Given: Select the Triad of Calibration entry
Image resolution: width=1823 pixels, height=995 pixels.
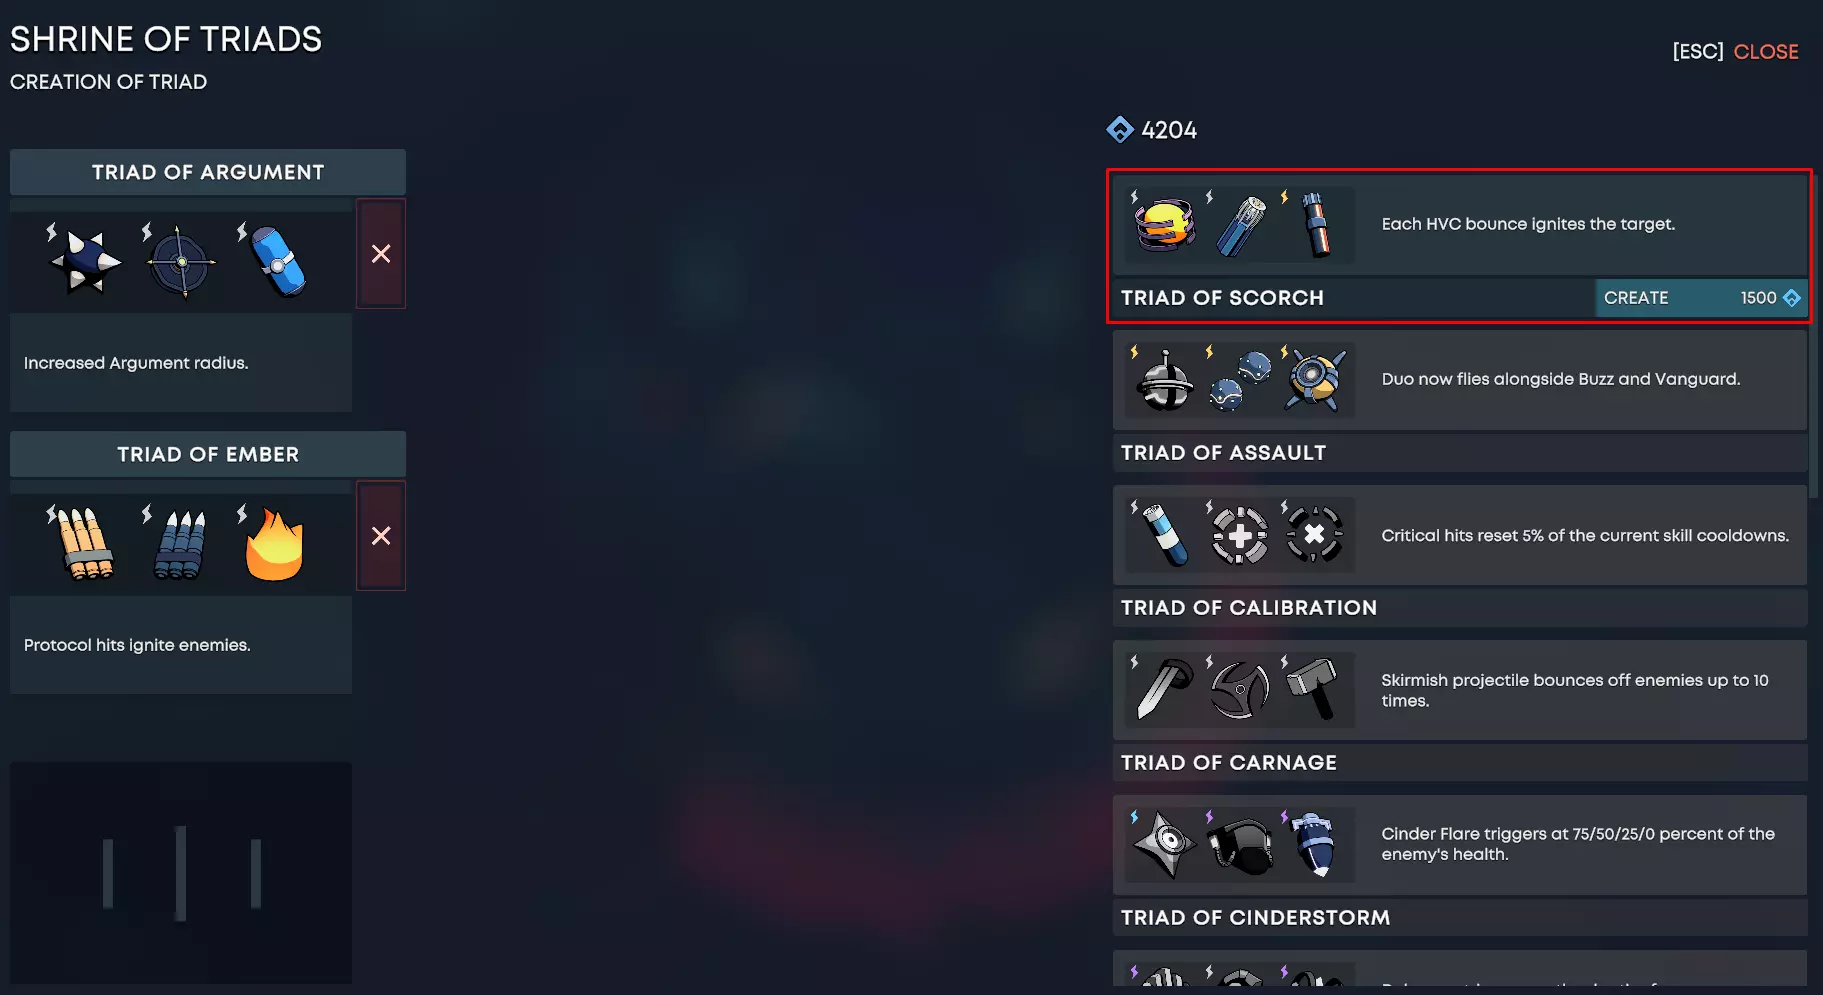Looking at the screenshot, I should pos(1460,556).
